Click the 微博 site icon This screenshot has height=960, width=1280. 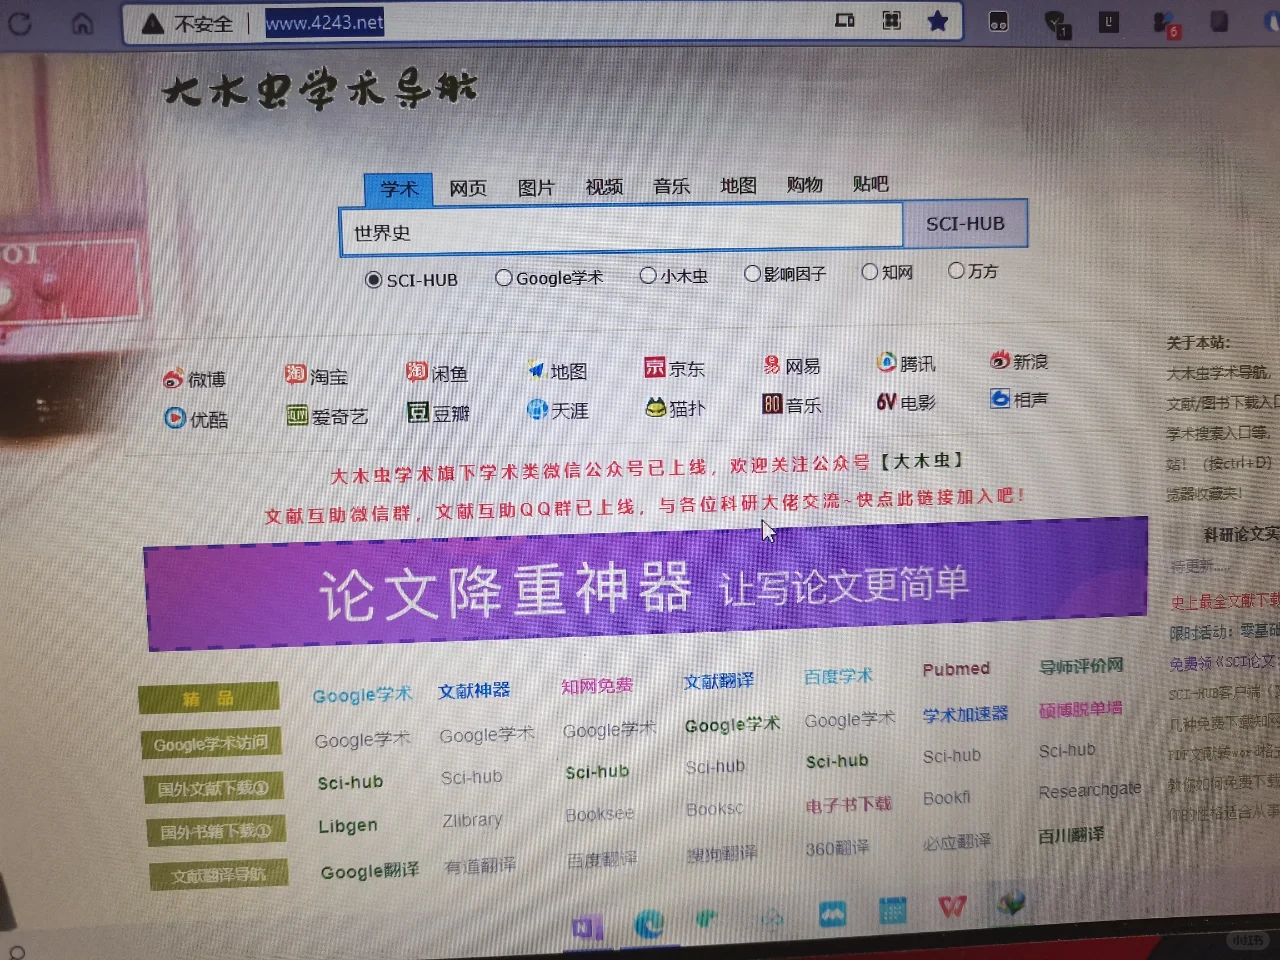(x=174, y=379)
